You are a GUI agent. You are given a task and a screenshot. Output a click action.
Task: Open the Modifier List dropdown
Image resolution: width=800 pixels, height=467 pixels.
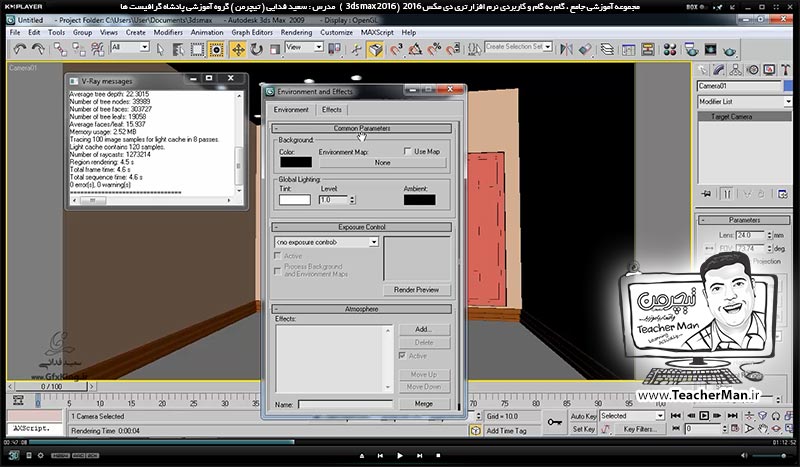click(x=788, y=102)
